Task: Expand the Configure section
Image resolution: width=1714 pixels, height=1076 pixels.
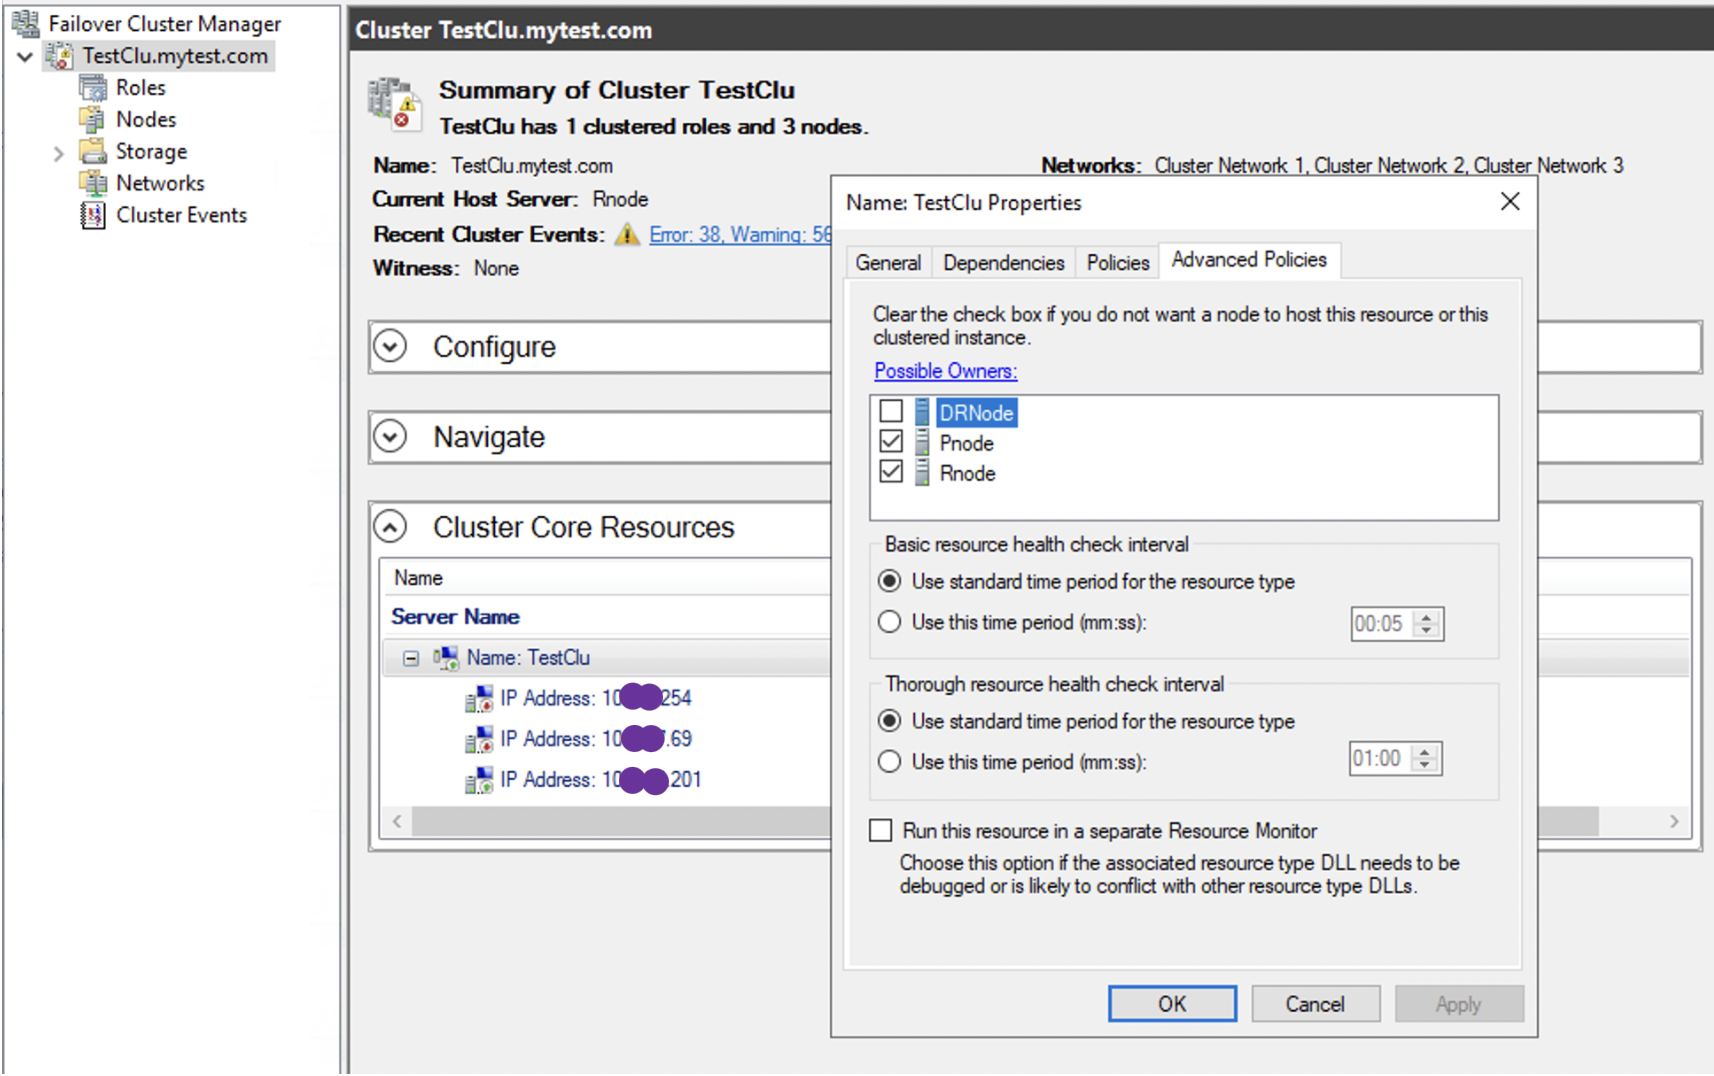Action: pyautogui.click(x=390, y=346)
